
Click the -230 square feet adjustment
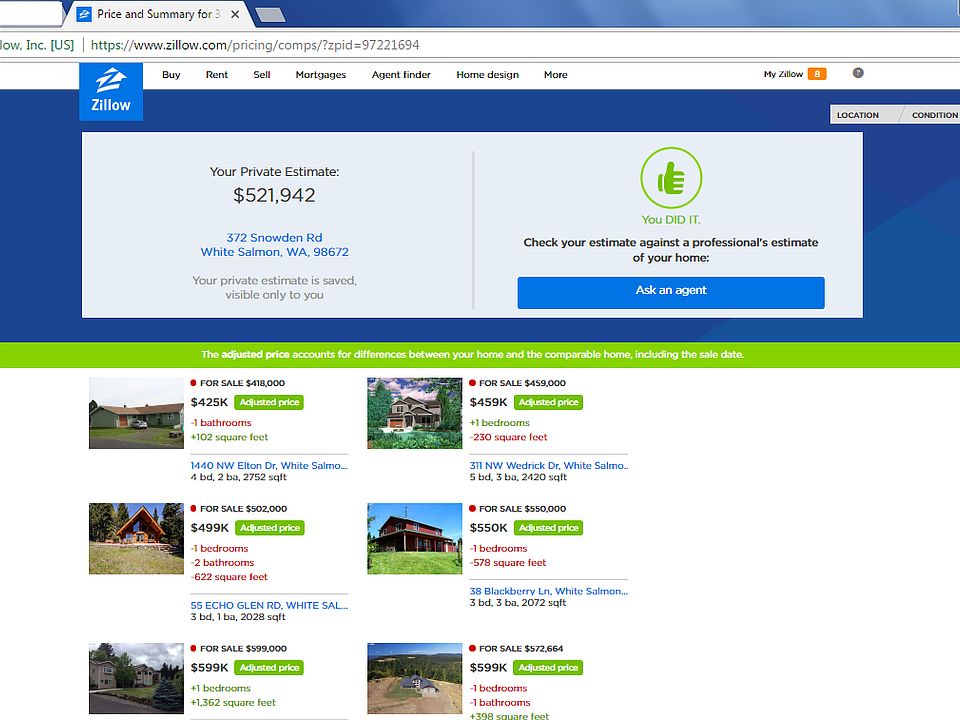(x=509, y=437)
